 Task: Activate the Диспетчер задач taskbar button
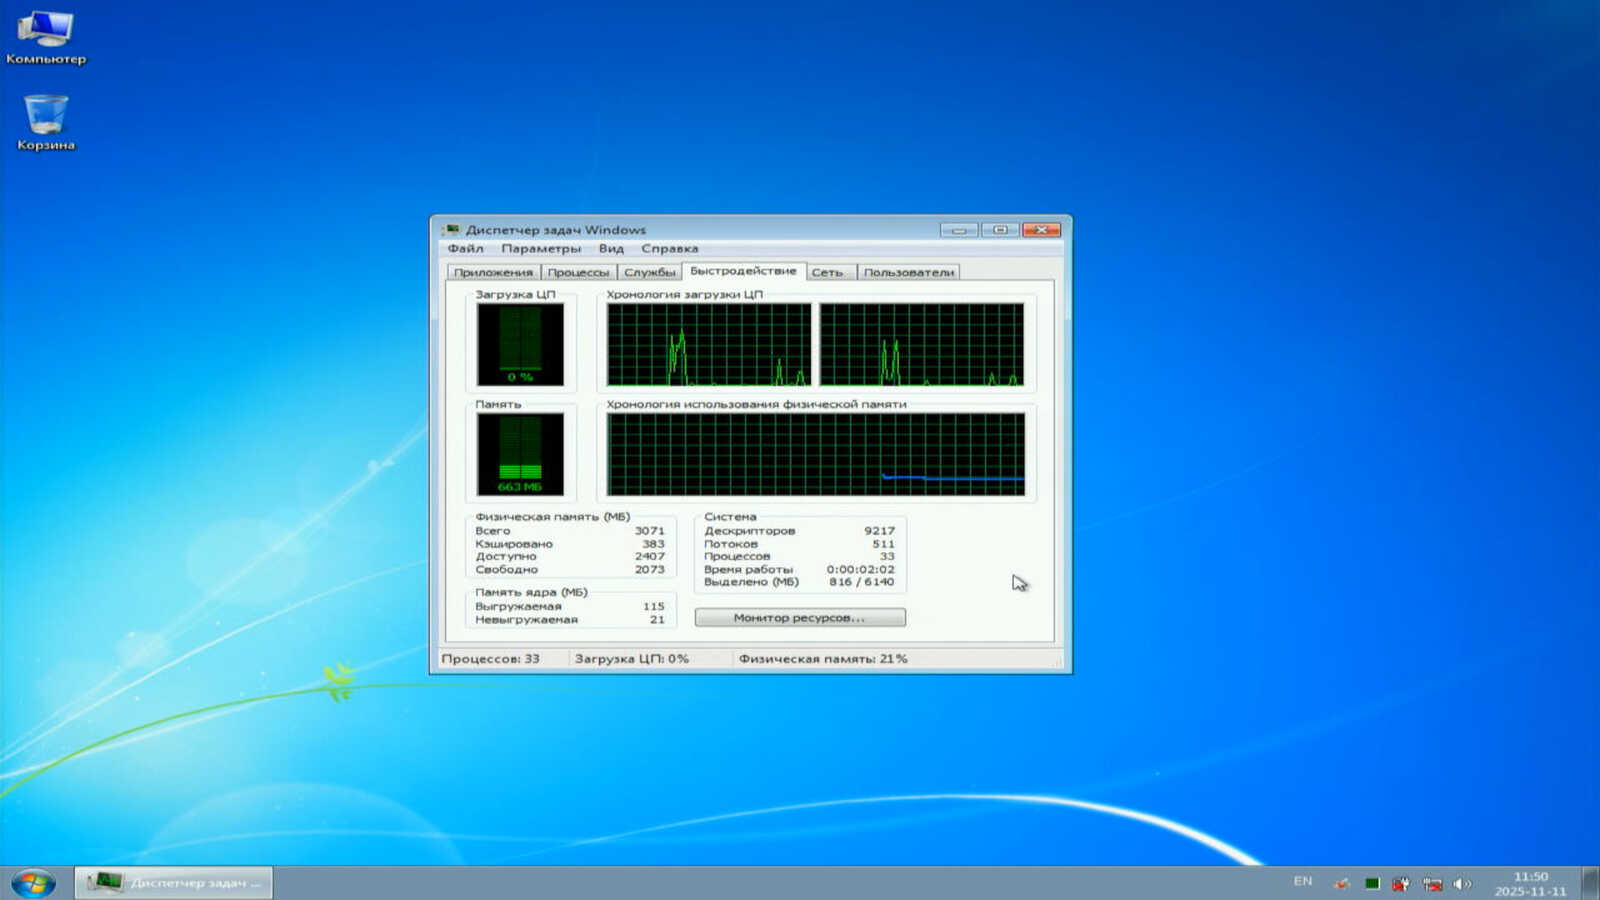coord(174,883)
